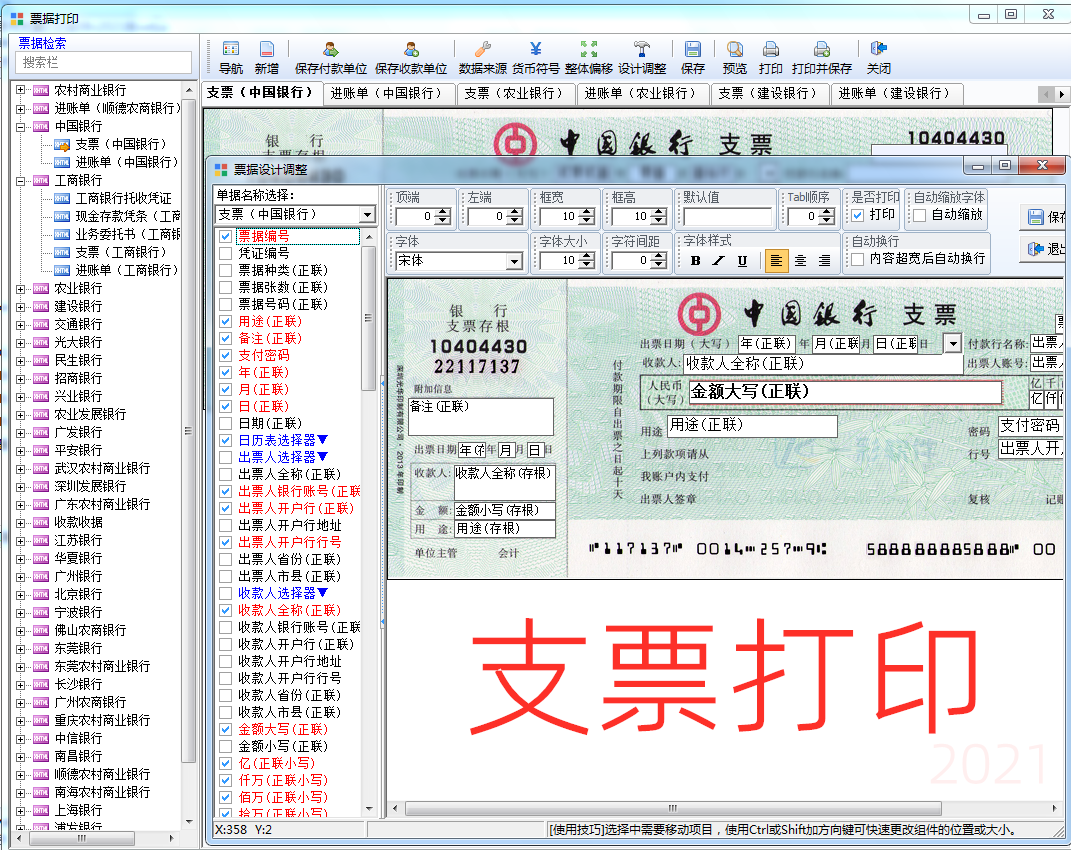1071x850 pixels.
Task: Toggle 用途(正联) checkbox
Action: click(225, 321)
